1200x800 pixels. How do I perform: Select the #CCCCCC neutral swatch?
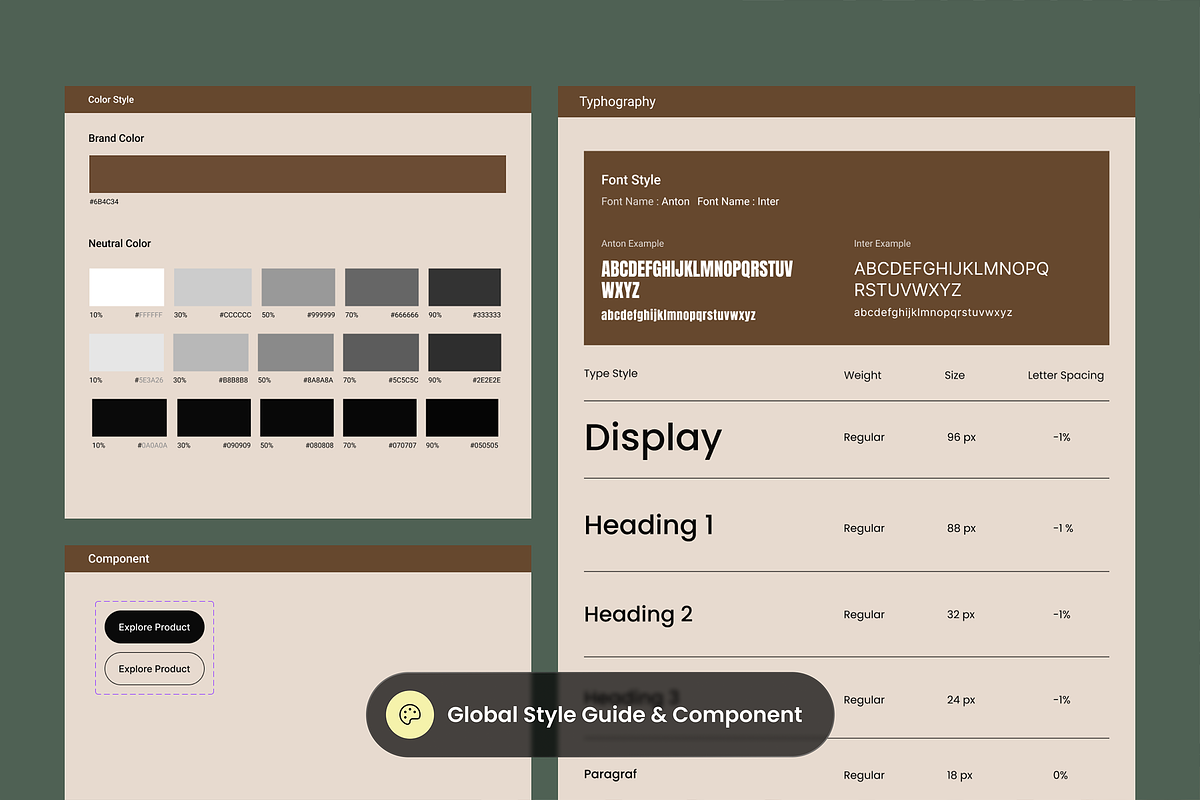point(213,287)
